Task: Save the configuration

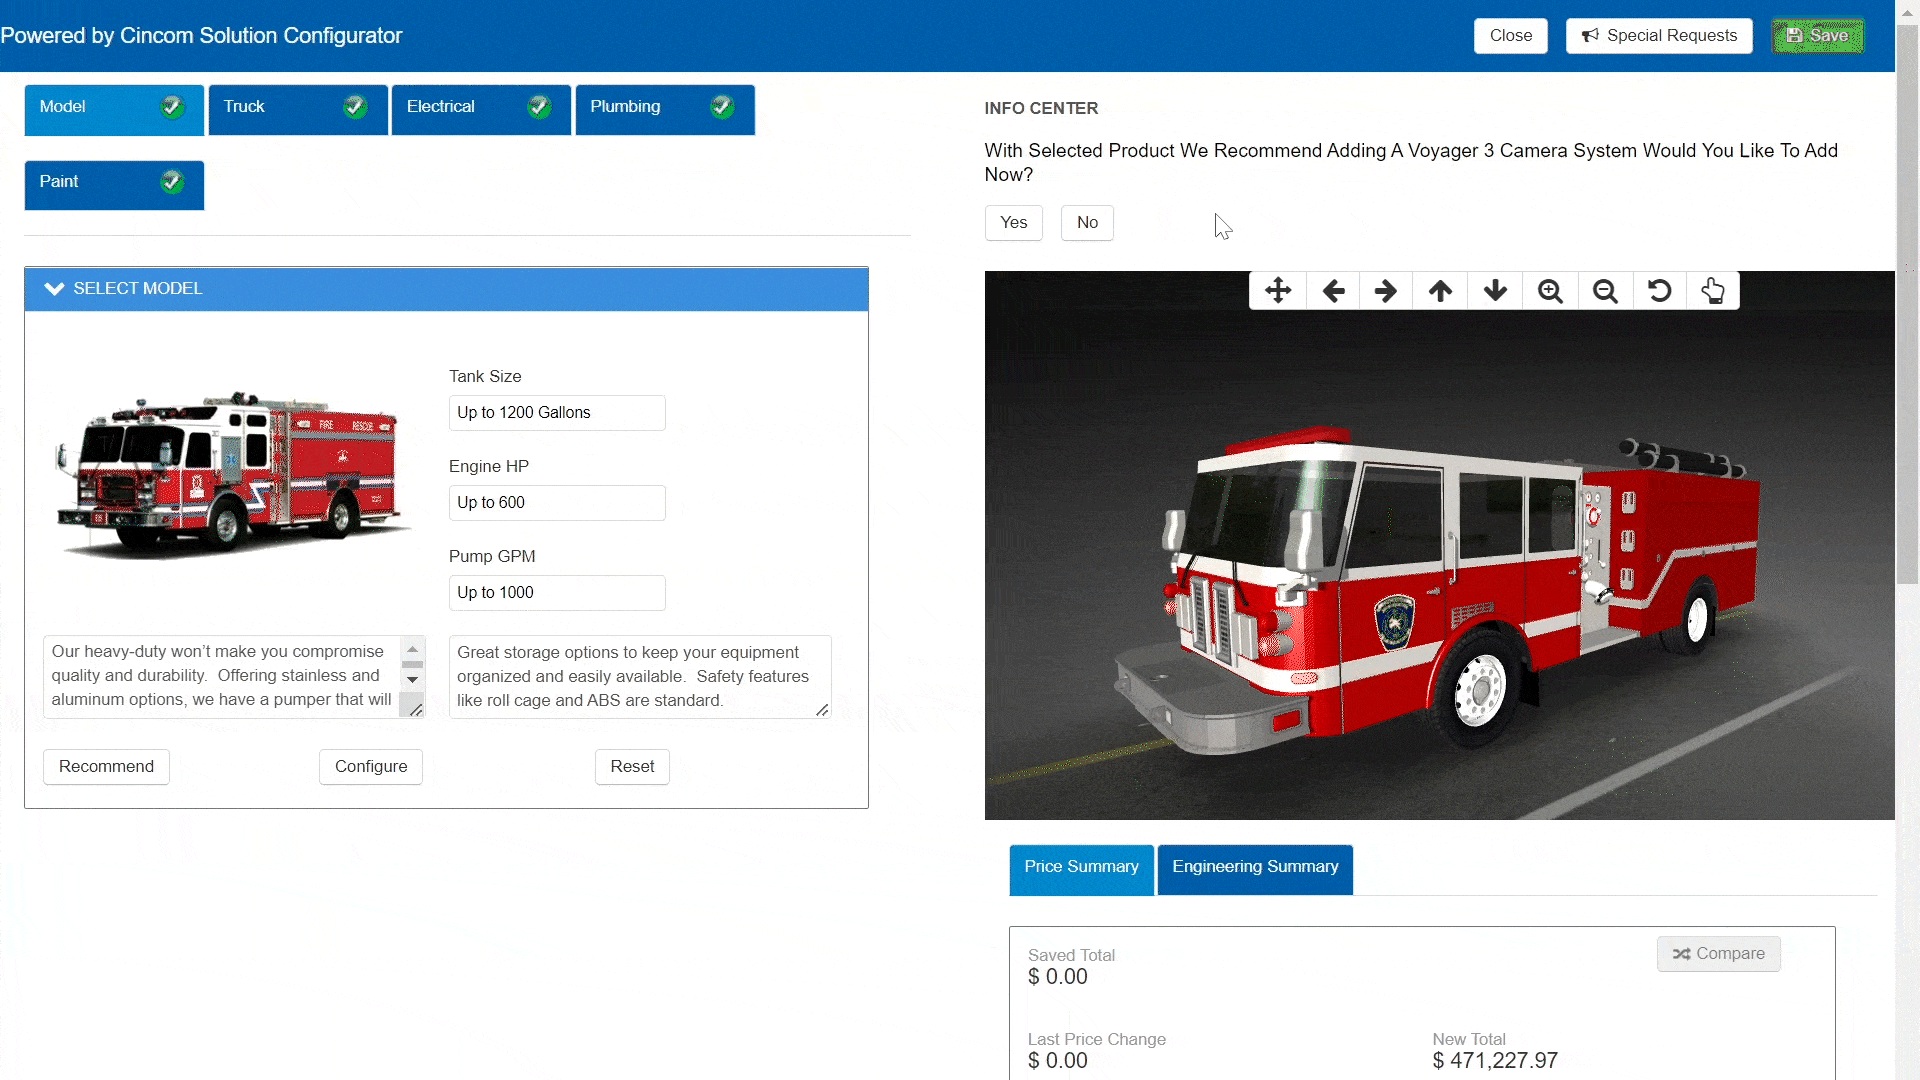Action: coord(1817,36)
